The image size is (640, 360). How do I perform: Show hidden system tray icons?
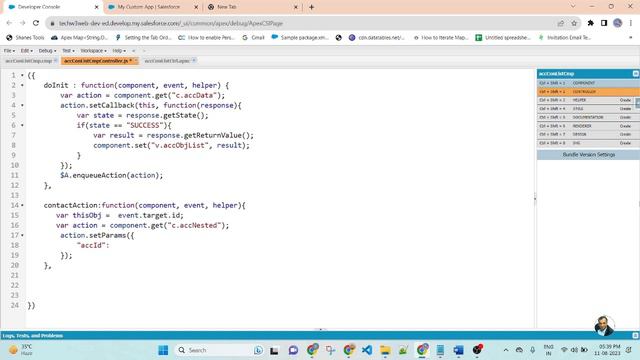coord(506,350)
